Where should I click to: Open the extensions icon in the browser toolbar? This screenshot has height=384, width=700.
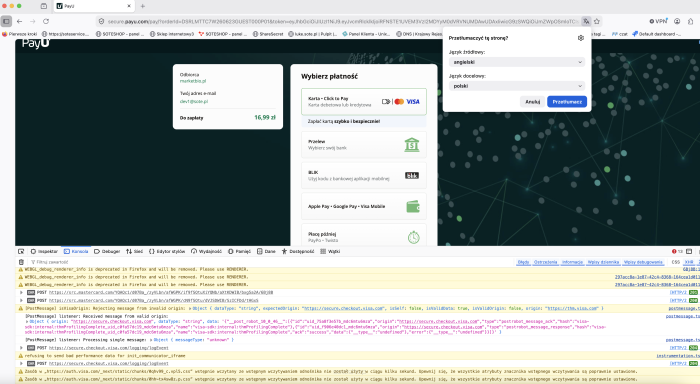point(691,21)
